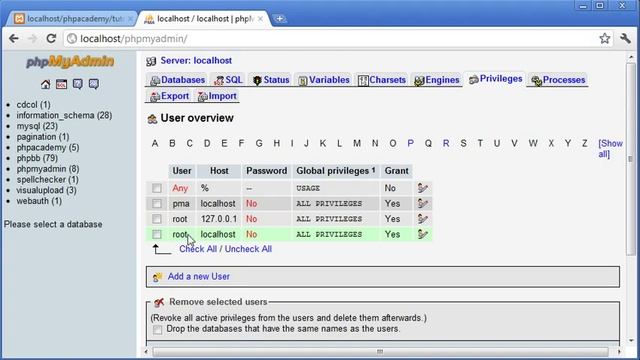Click the browser Forward arrow
The width and height of the screenshot is (640, 360).
[x=33, y=38]
